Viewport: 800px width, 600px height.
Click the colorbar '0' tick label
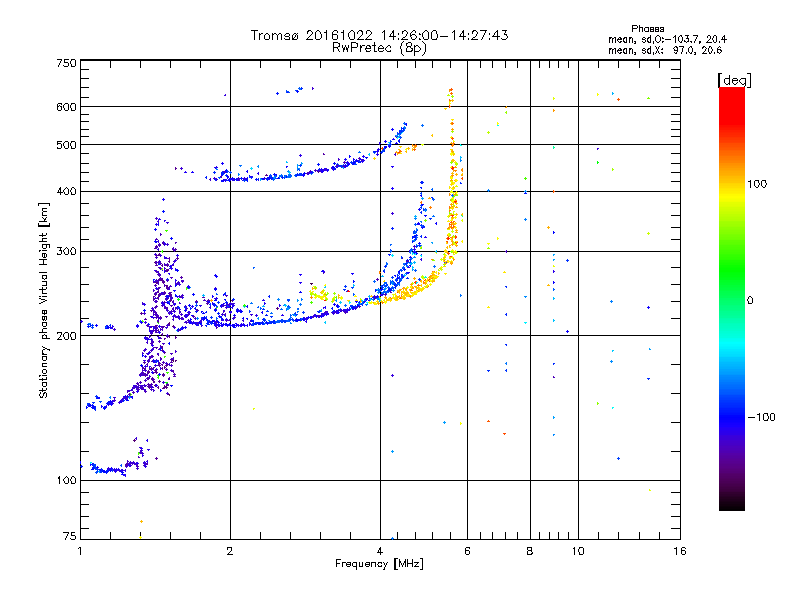pyautogui.click(x=750, y=301)
